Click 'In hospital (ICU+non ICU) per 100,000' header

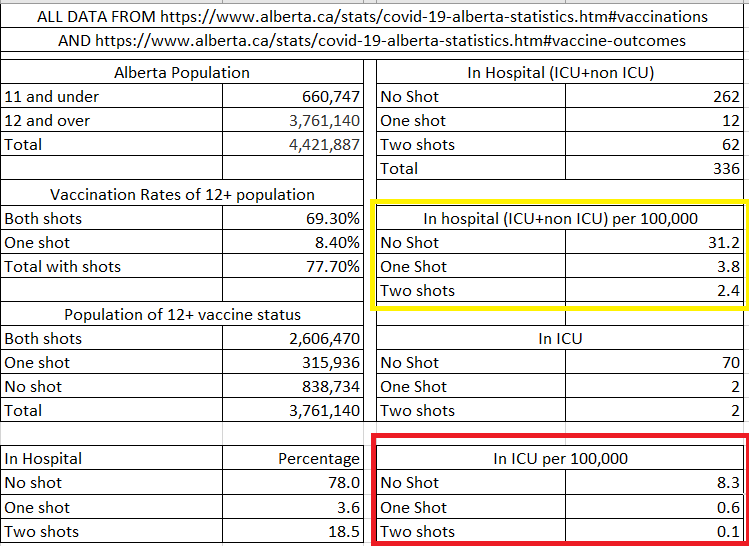pos(560,218)
